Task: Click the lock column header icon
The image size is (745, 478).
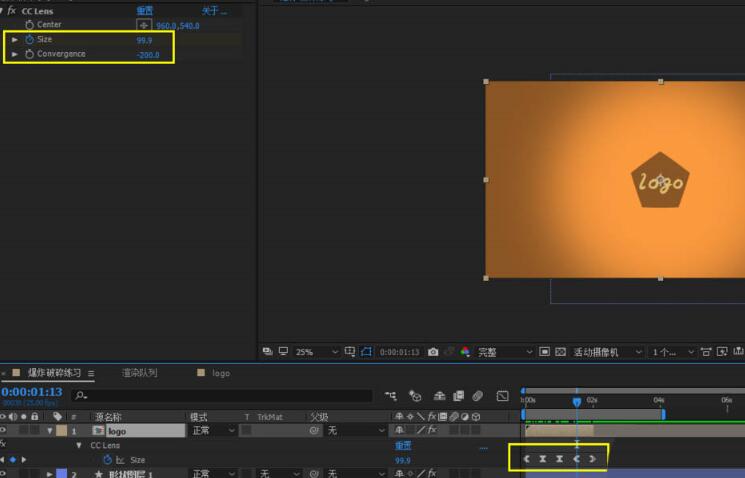Action: pyautogui.click(x=35, y=417)
